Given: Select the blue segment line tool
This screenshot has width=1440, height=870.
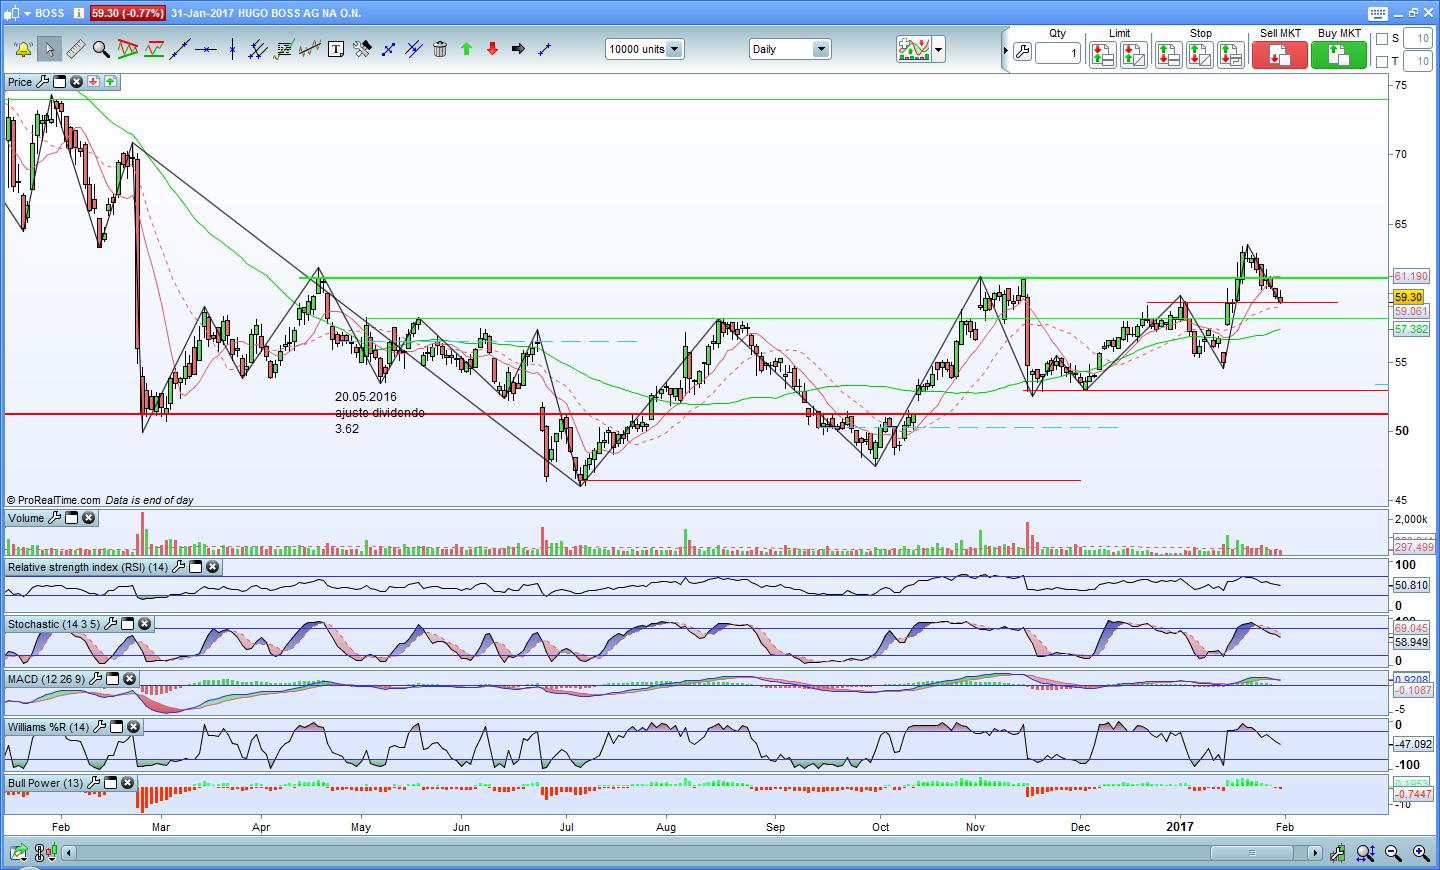Looking at the screenshot, I should (x=388, y=49).
